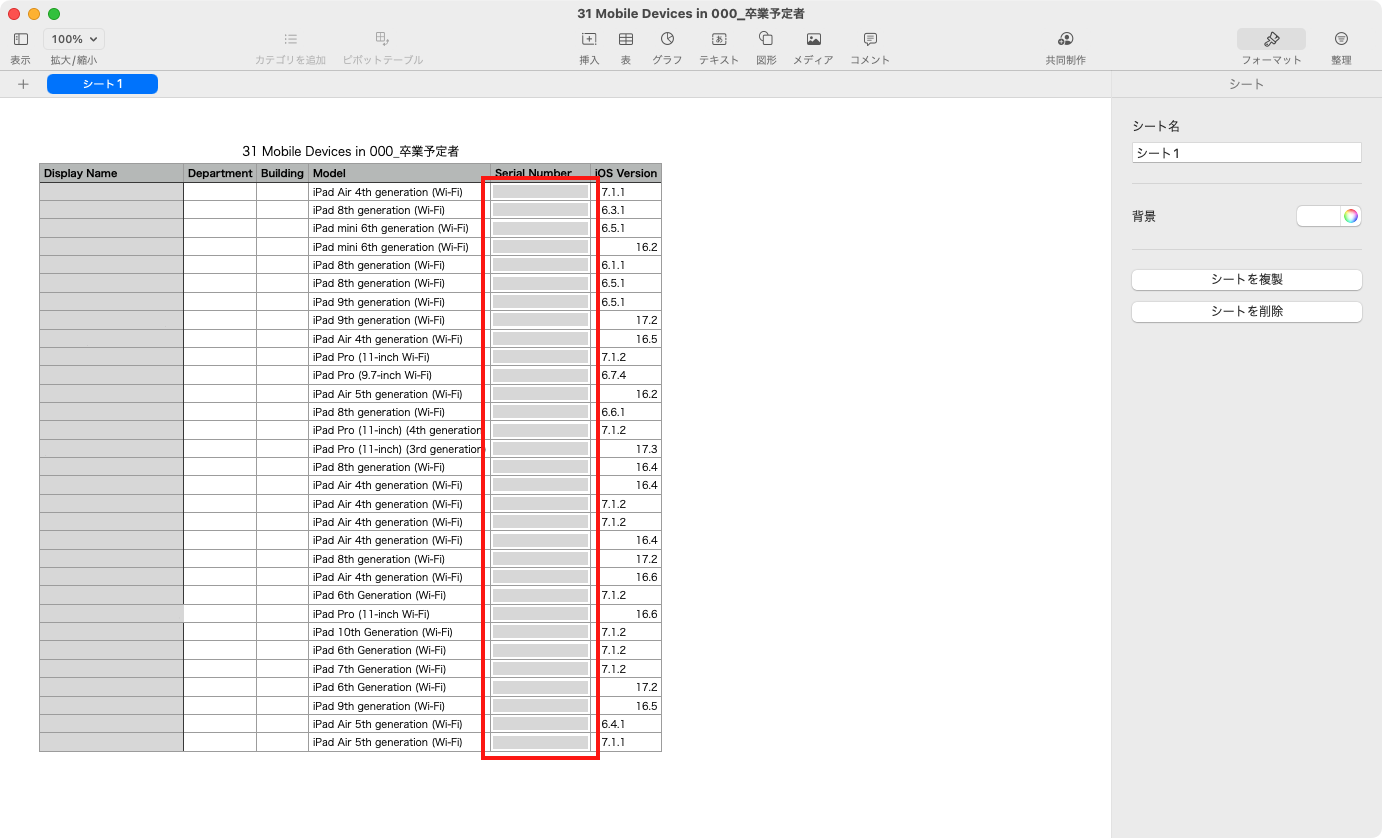The image size is (1382, 838).
Task: Click the Table (表) toolbar icon
Action: 626,39
